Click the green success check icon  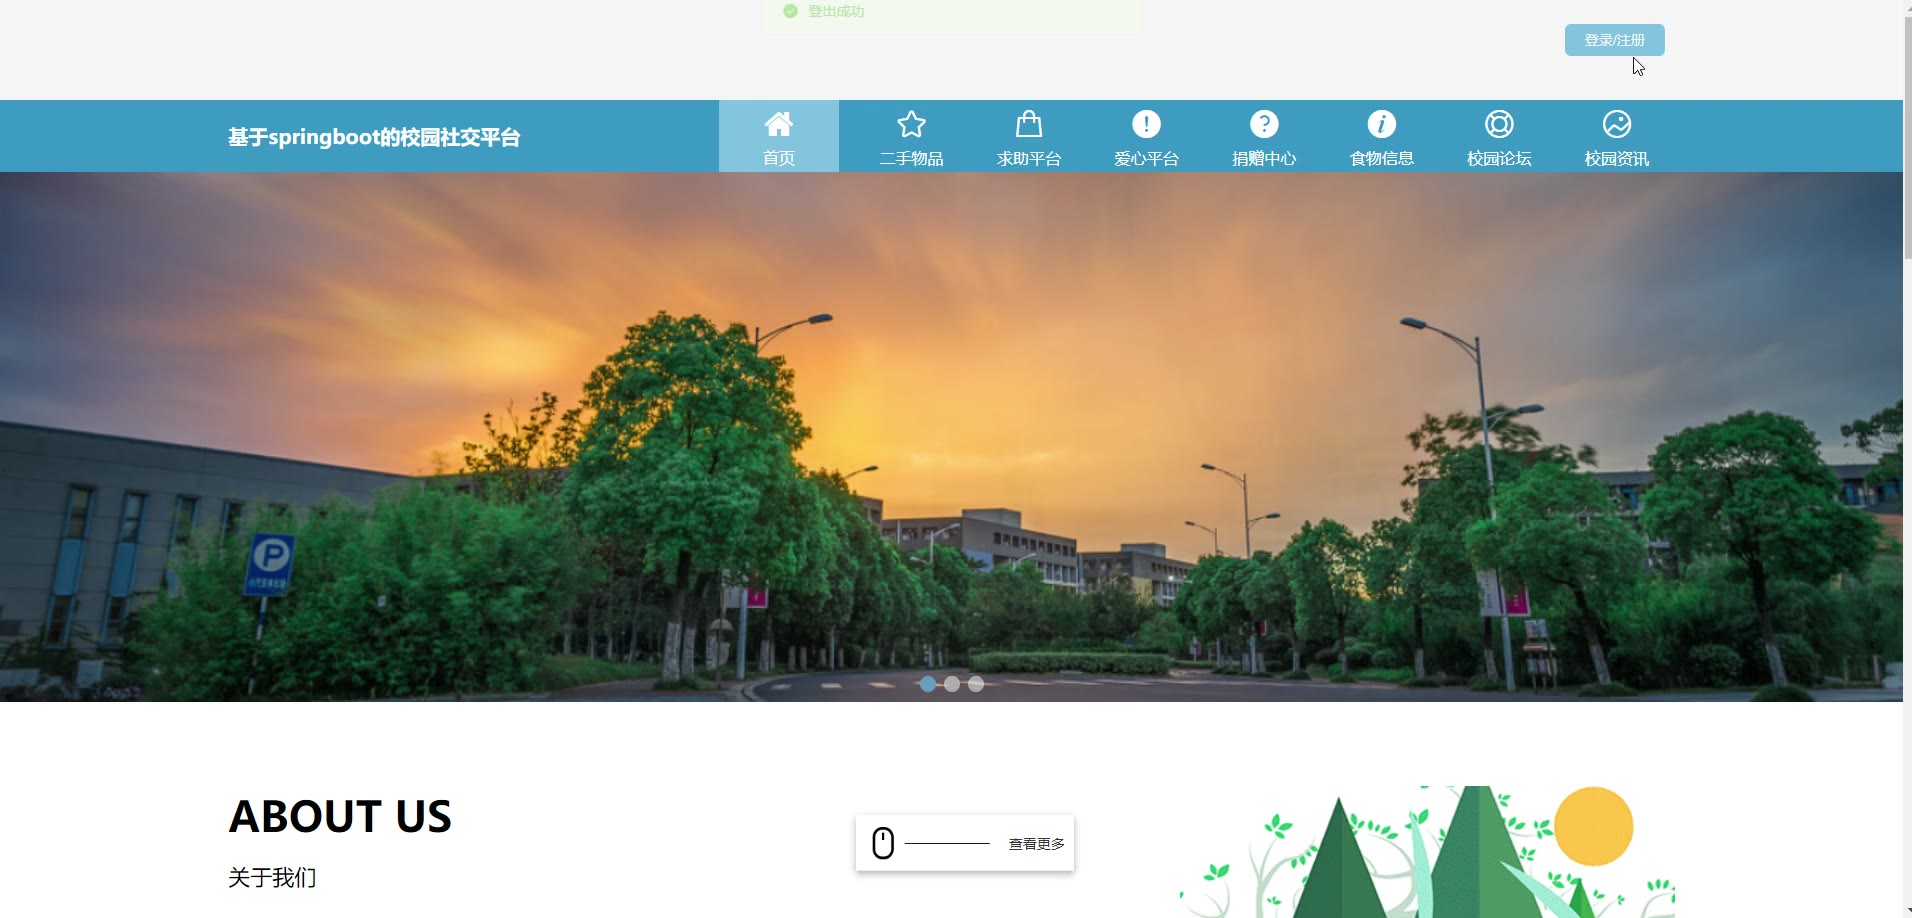(x=790, y=11)
